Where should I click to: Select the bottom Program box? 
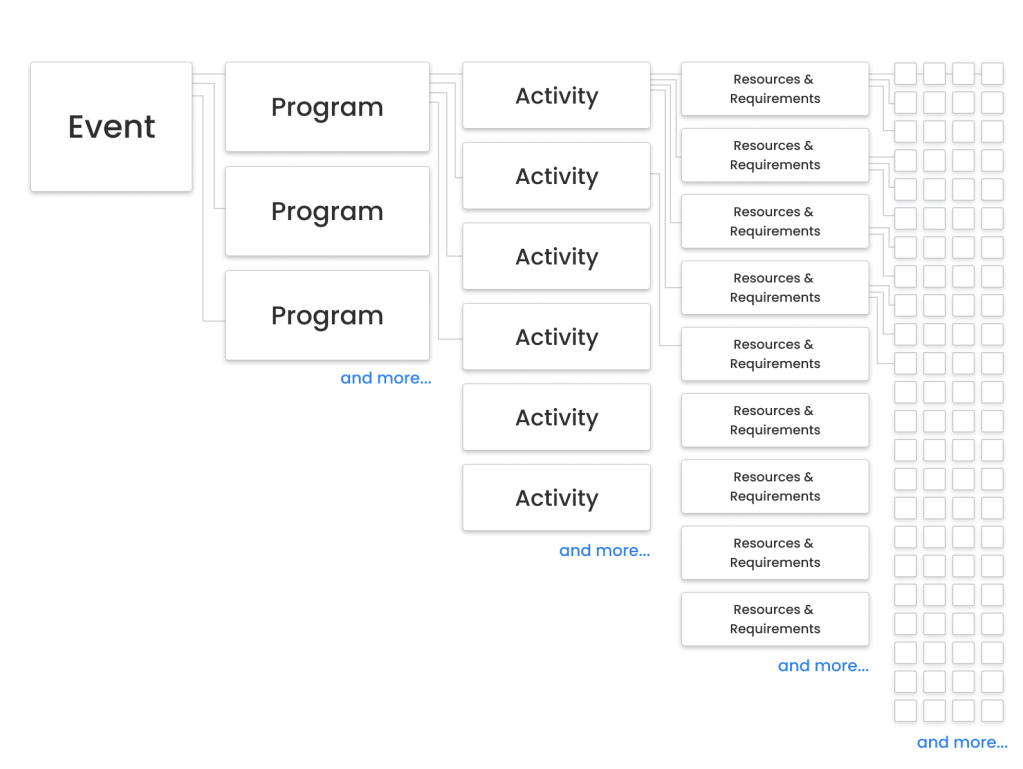327,315
